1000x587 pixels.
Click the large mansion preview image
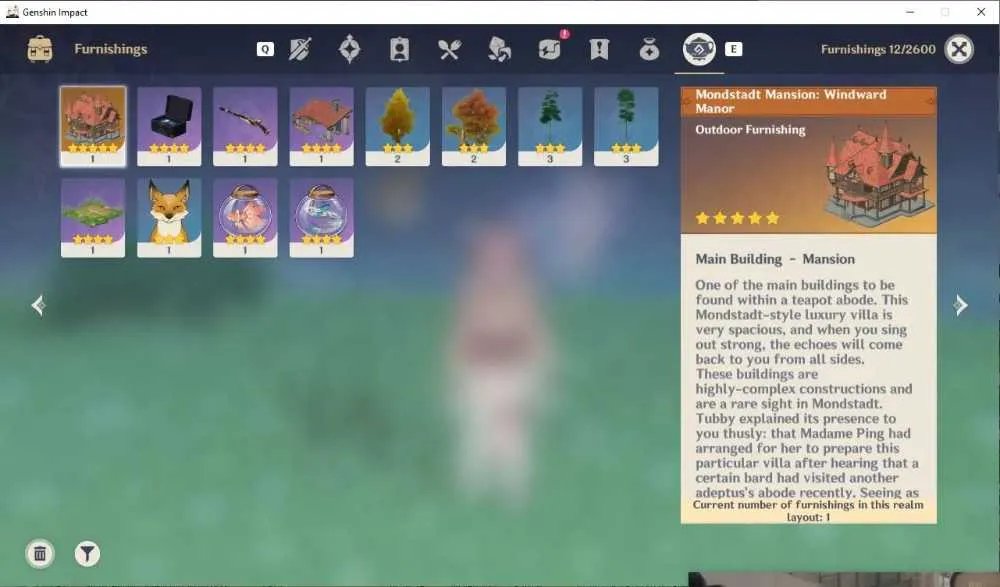point(878,177)
